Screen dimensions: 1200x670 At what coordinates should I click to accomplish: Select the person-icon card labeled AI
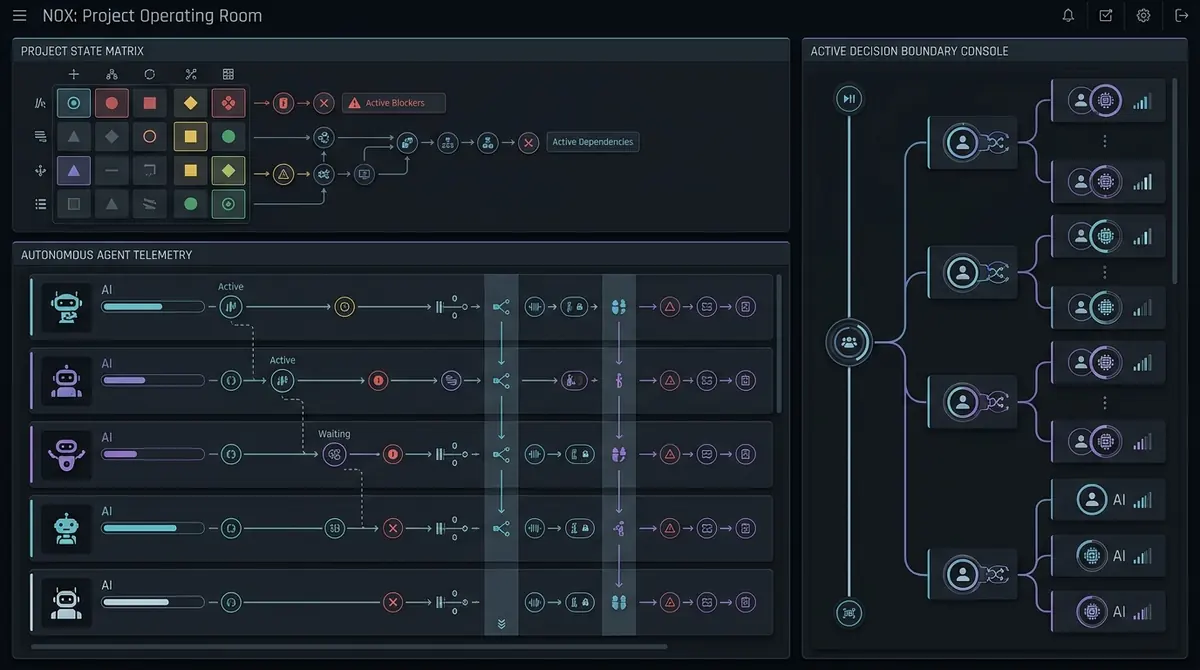coord(1108,499)
